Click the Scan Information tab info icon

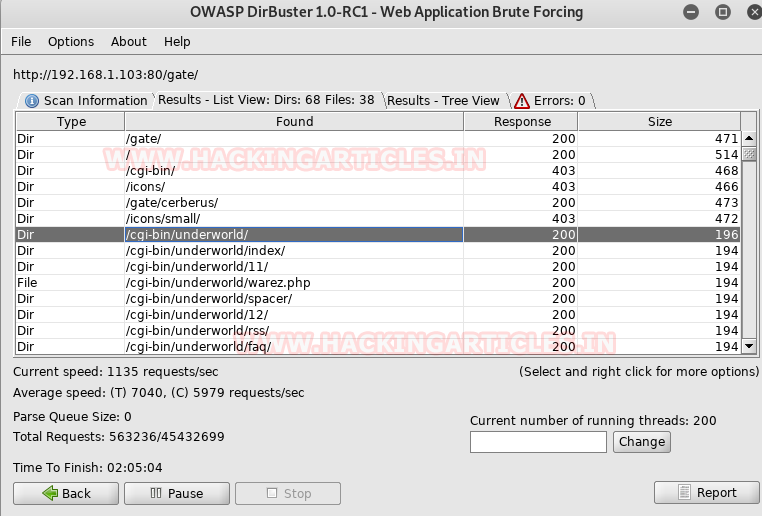pyautogui.click(x=32, y=101)
